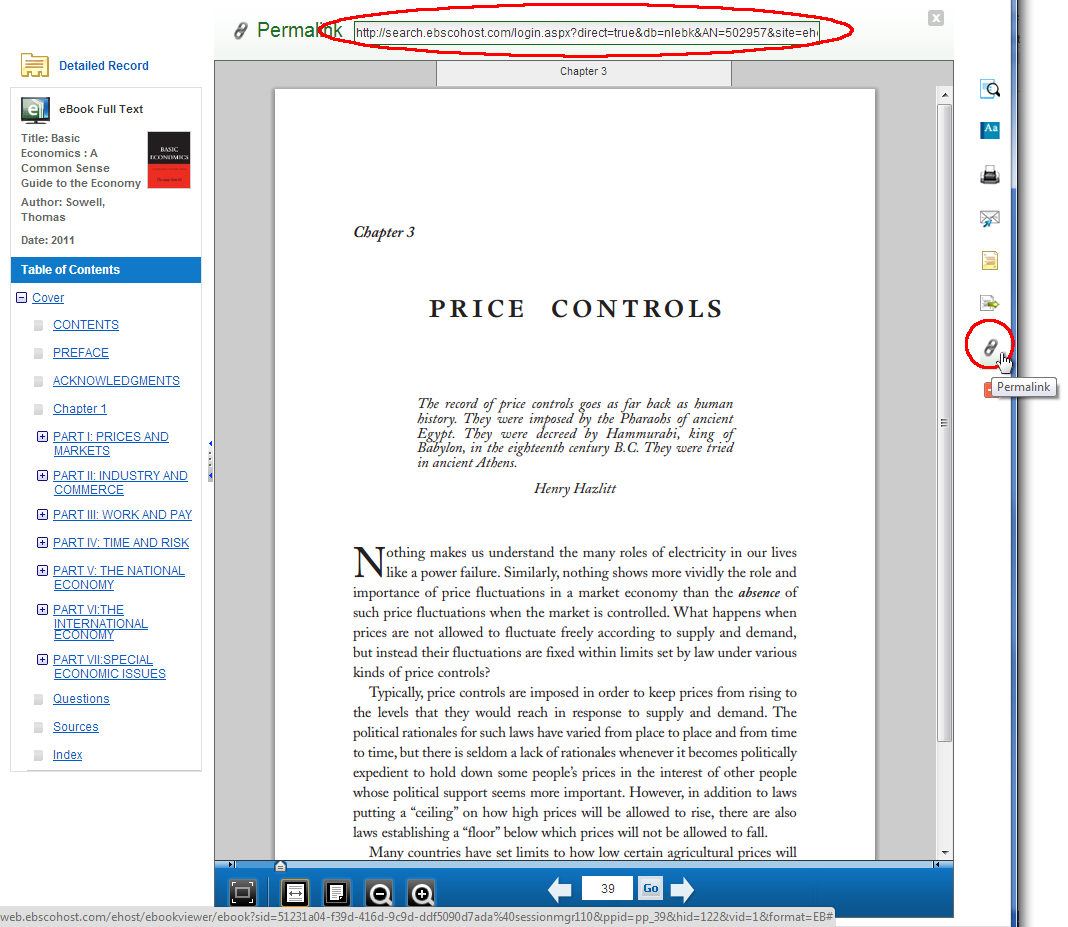This screenshot has height=927, width=1068.
Task: Click the Detailed Record folder icon
Action: pos(35,65)
